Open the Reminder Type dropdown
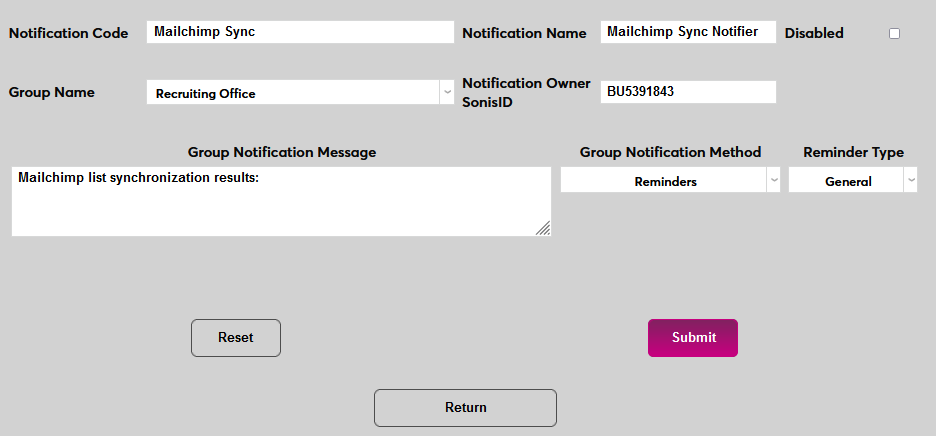Image resolution: width=936 pixels, height=436 pixels. click(853, 181)
